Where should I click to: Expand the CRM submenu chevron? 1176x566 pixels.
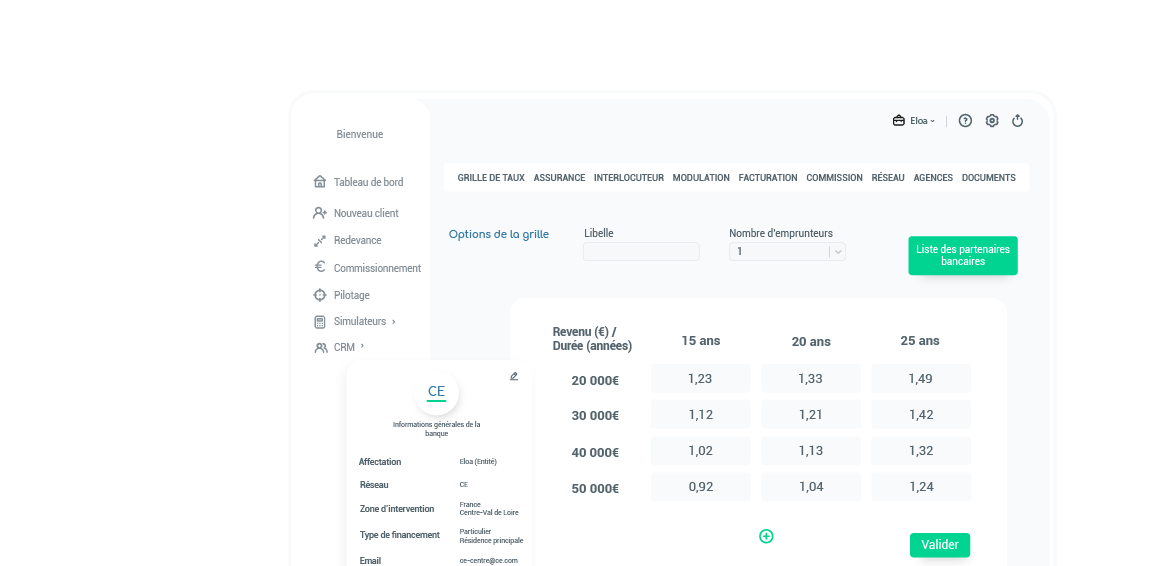[x=362, y=346]
